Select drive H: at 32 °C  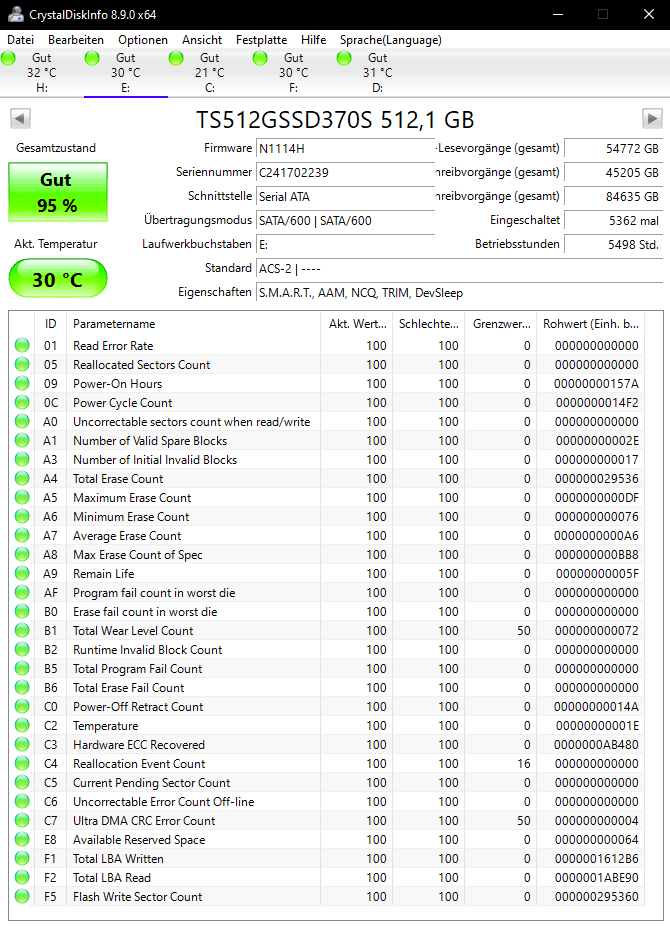click(42, 73)
